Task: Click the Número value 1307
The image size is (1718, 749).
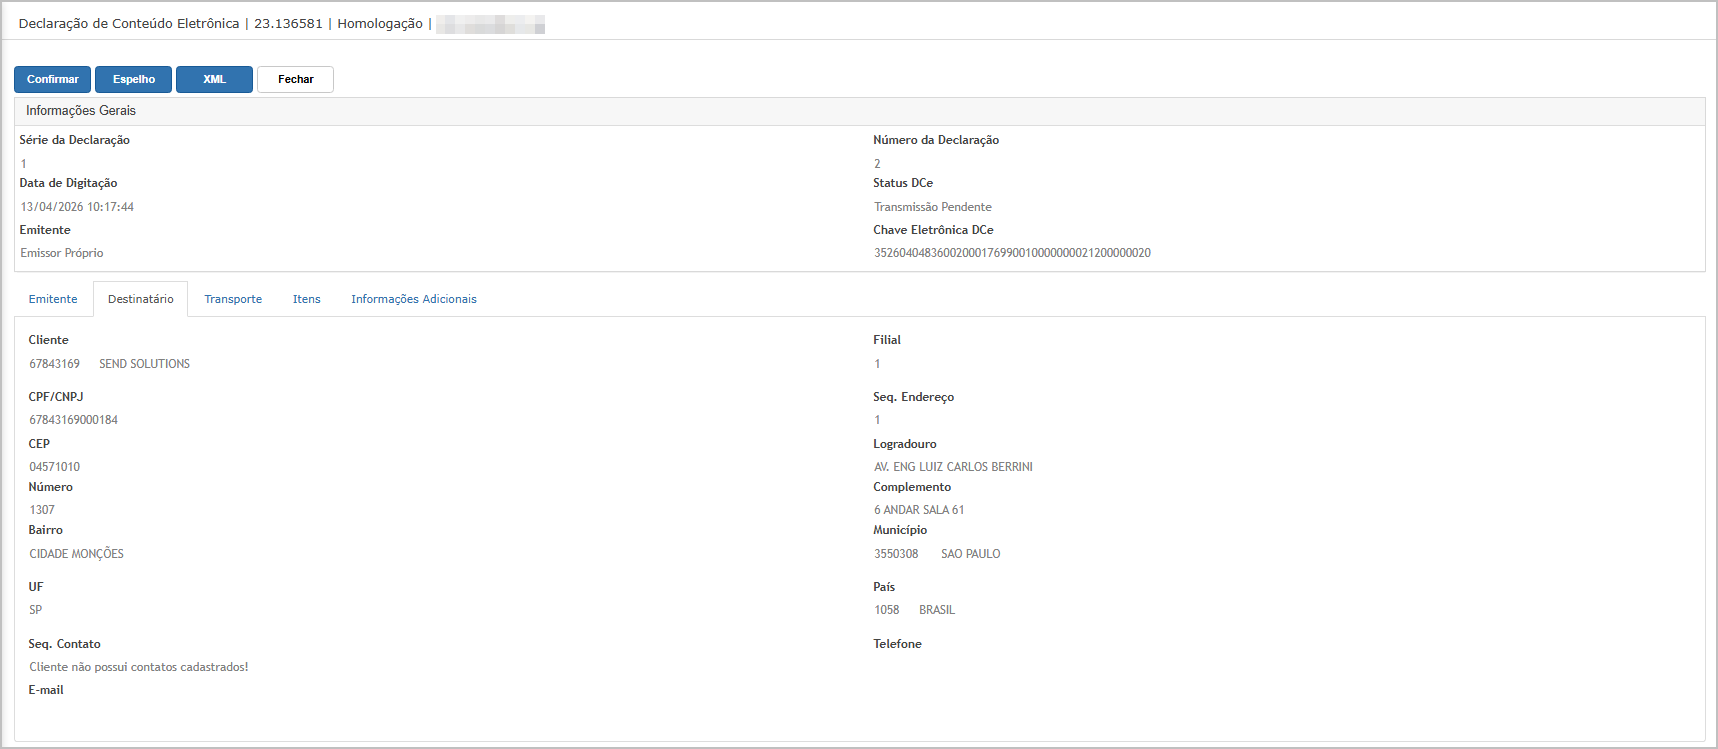Action: point(42,510)
